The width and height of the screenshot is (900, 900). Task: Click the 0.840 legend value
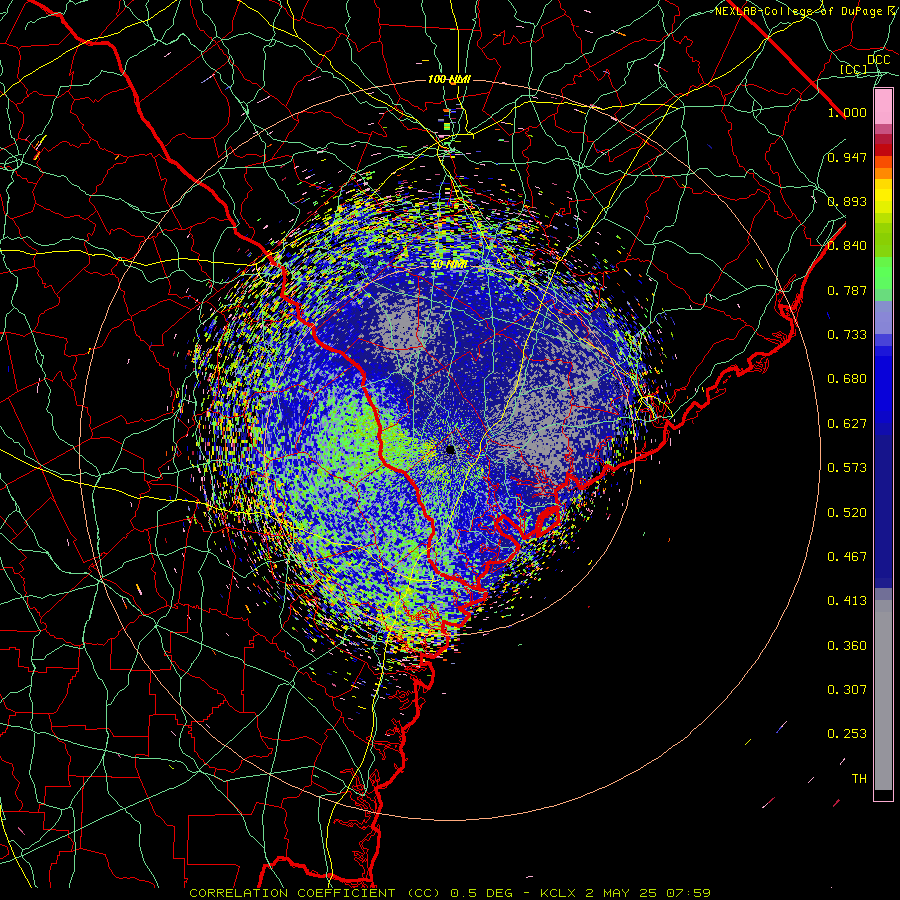(x=847, y=246)
